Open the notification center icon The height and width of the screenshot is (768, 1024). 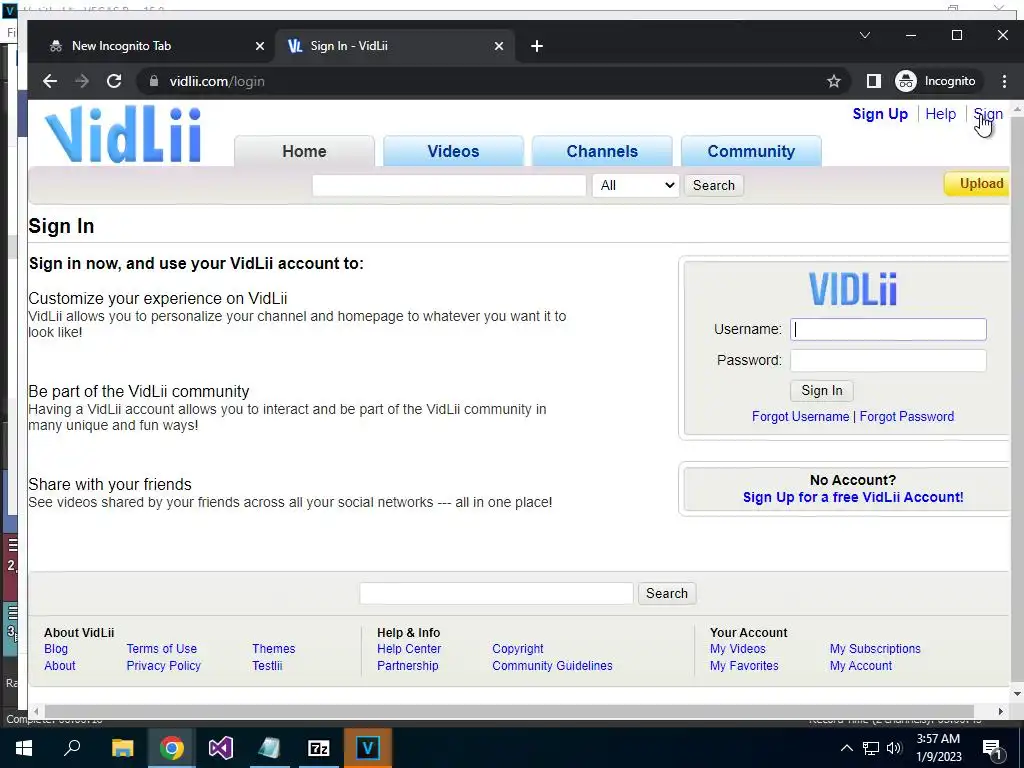click(992, 749)
